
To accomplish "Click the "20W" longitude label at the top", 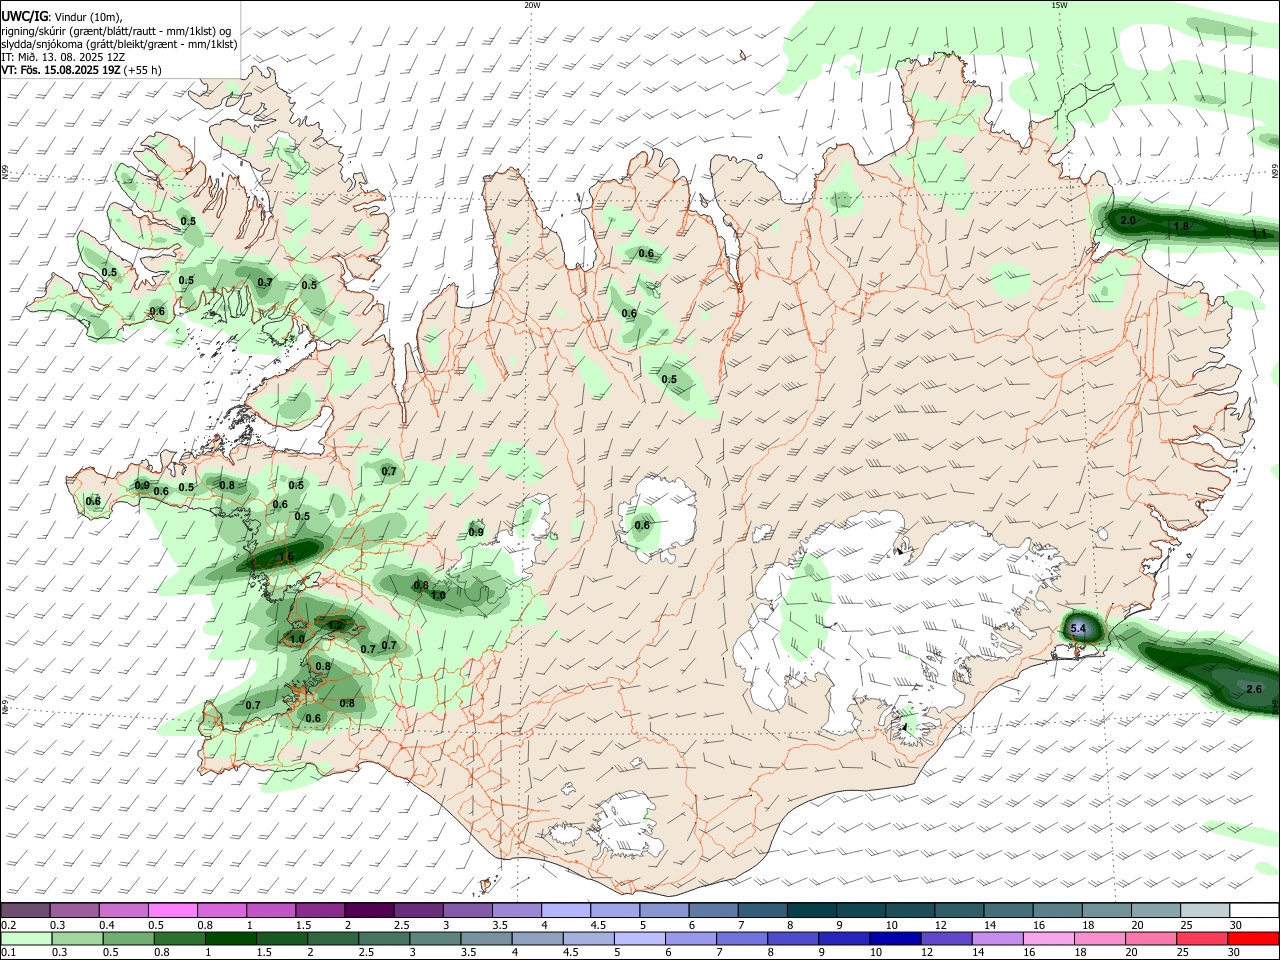I will point(532,5).
